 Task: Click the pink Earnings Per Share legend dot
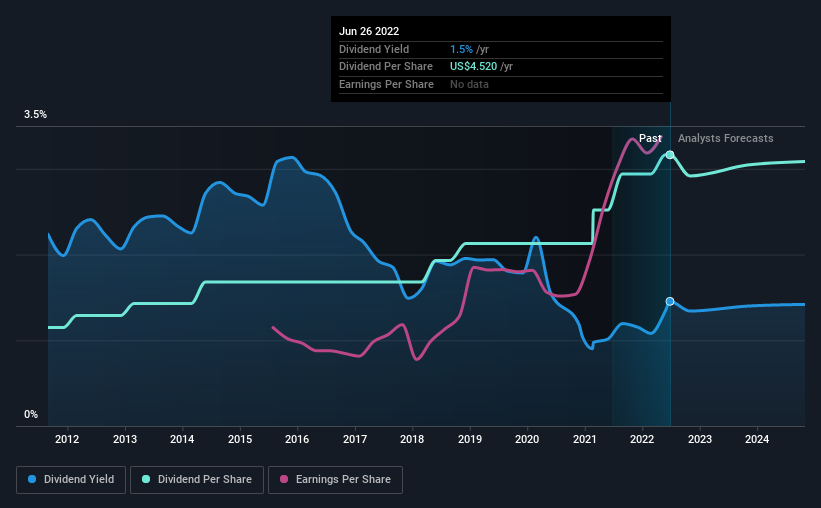[x=284, y=479]
